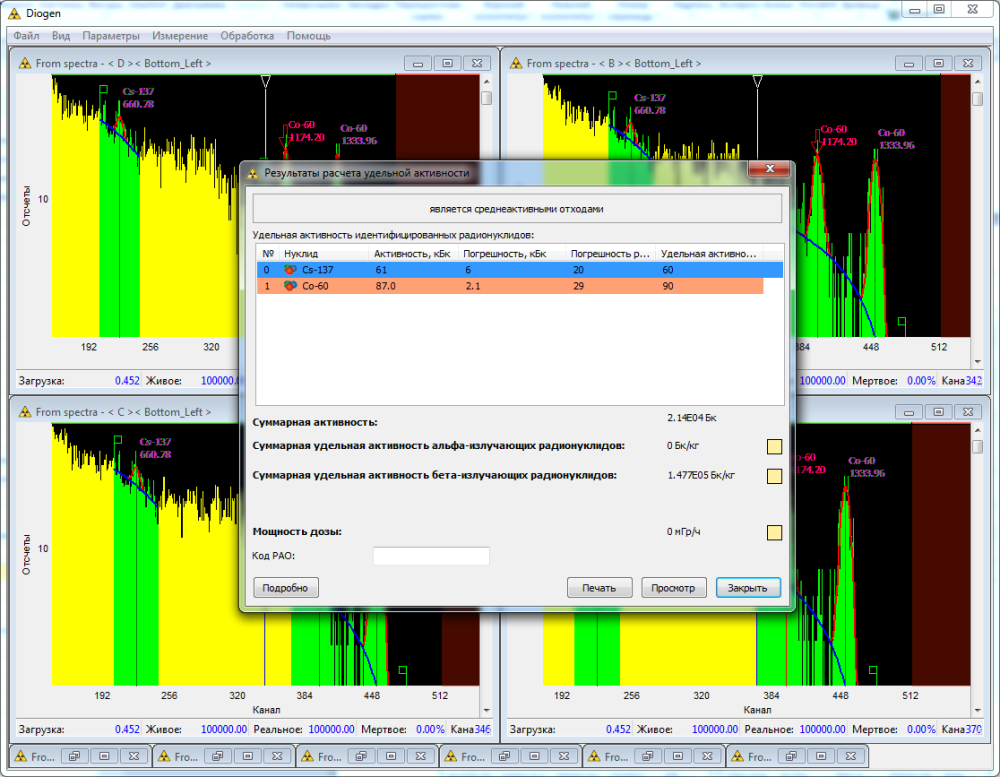Click the Просмотр button

coord(673,588)
